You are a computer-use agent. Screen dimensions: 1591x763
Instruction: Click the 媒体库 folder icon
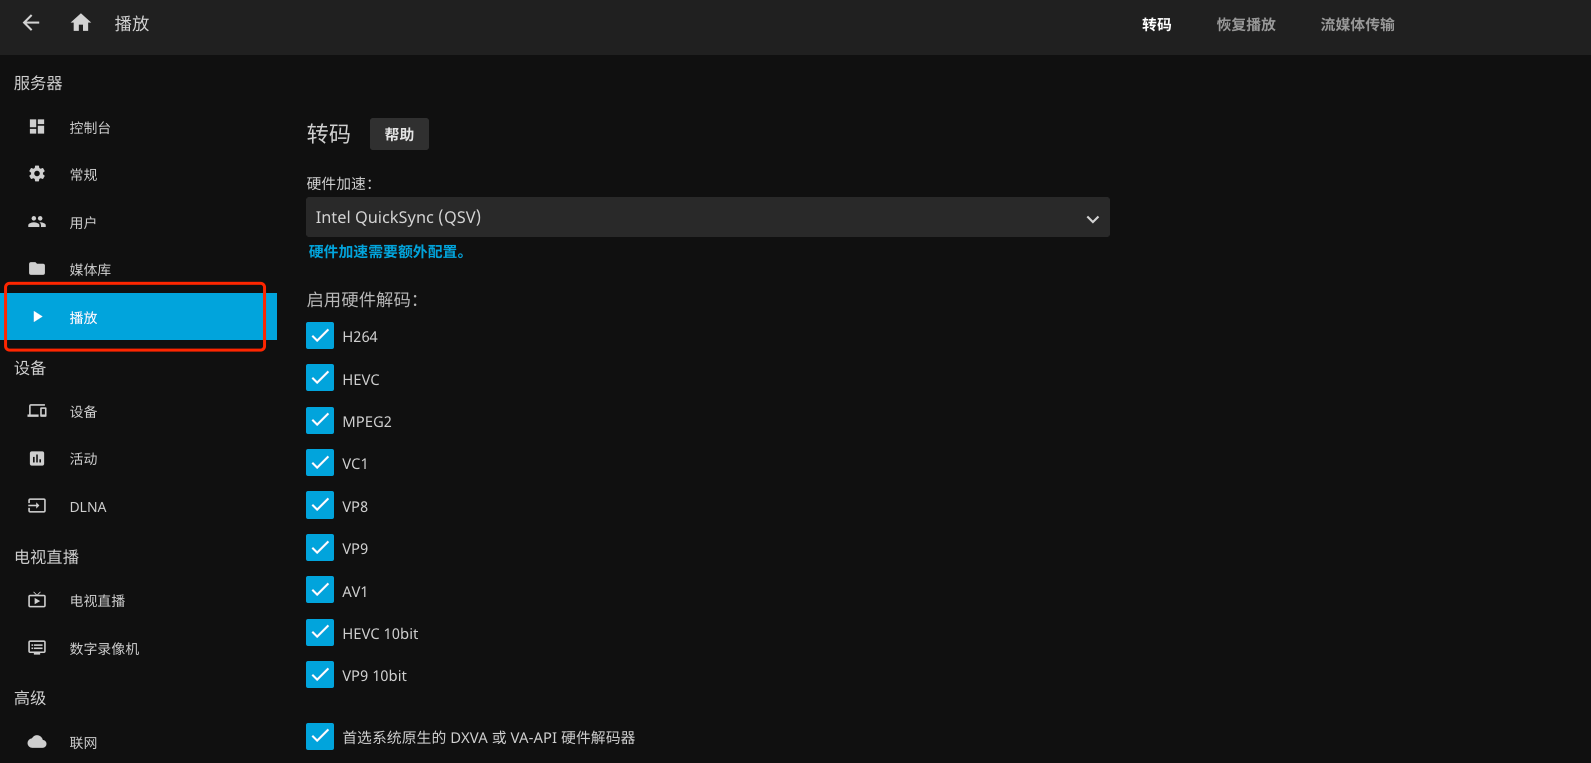[37, 269]
